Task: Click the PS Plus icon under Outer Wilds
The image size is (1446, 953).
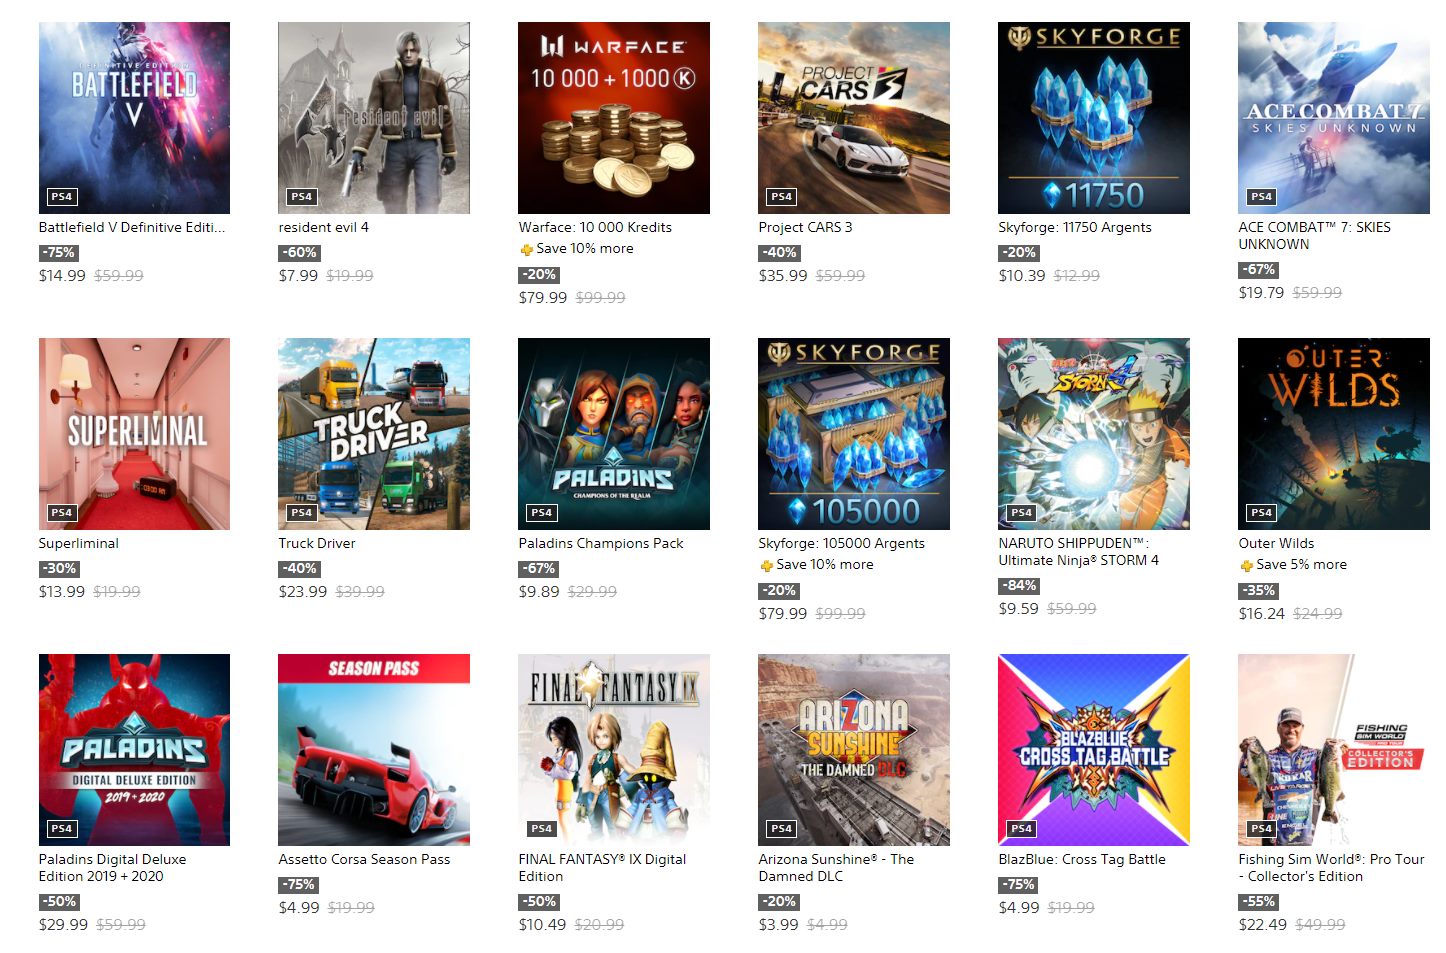Action: coord(1246,565)
